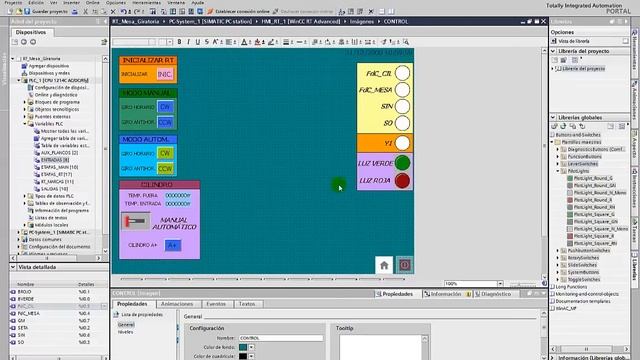
Task: Expand the ToggleSwitches library folder
Action: point(558,280)
